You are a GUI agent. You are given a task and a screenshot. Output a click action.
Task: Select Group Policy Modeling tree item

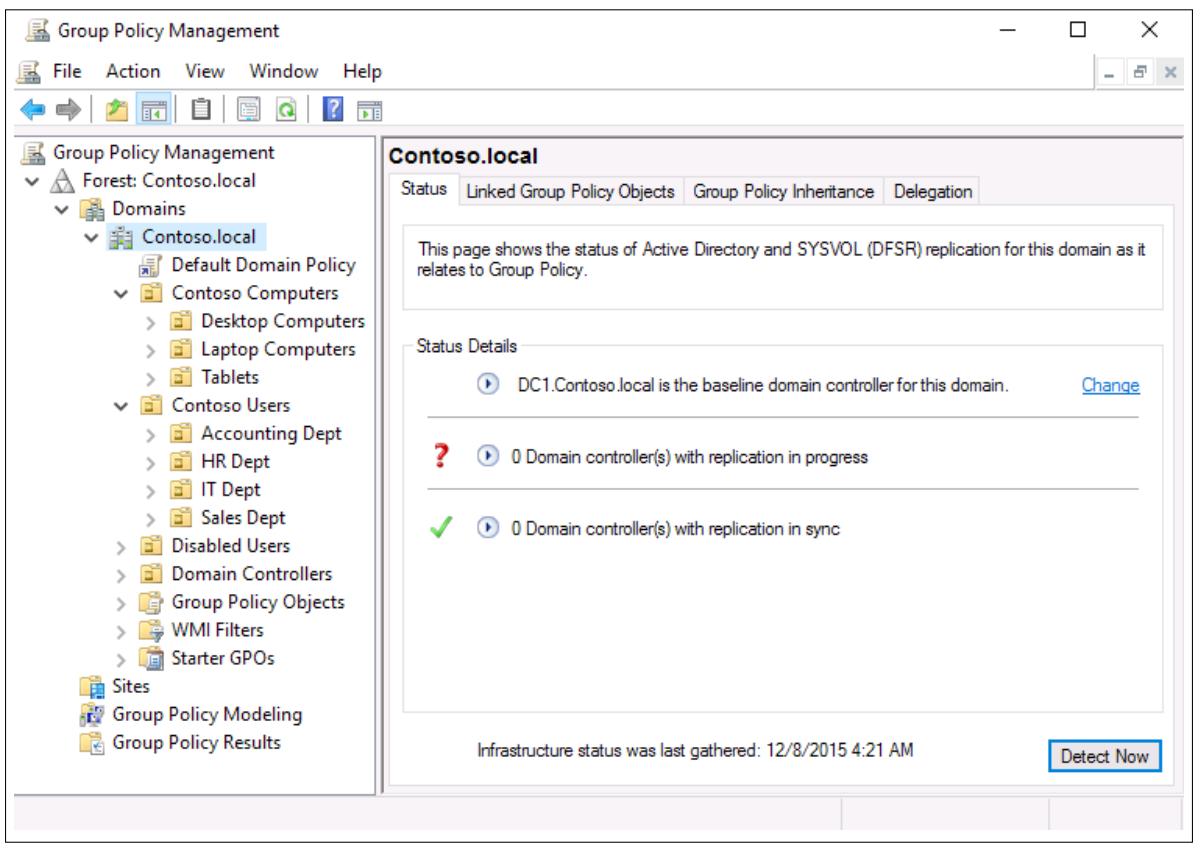207,713
